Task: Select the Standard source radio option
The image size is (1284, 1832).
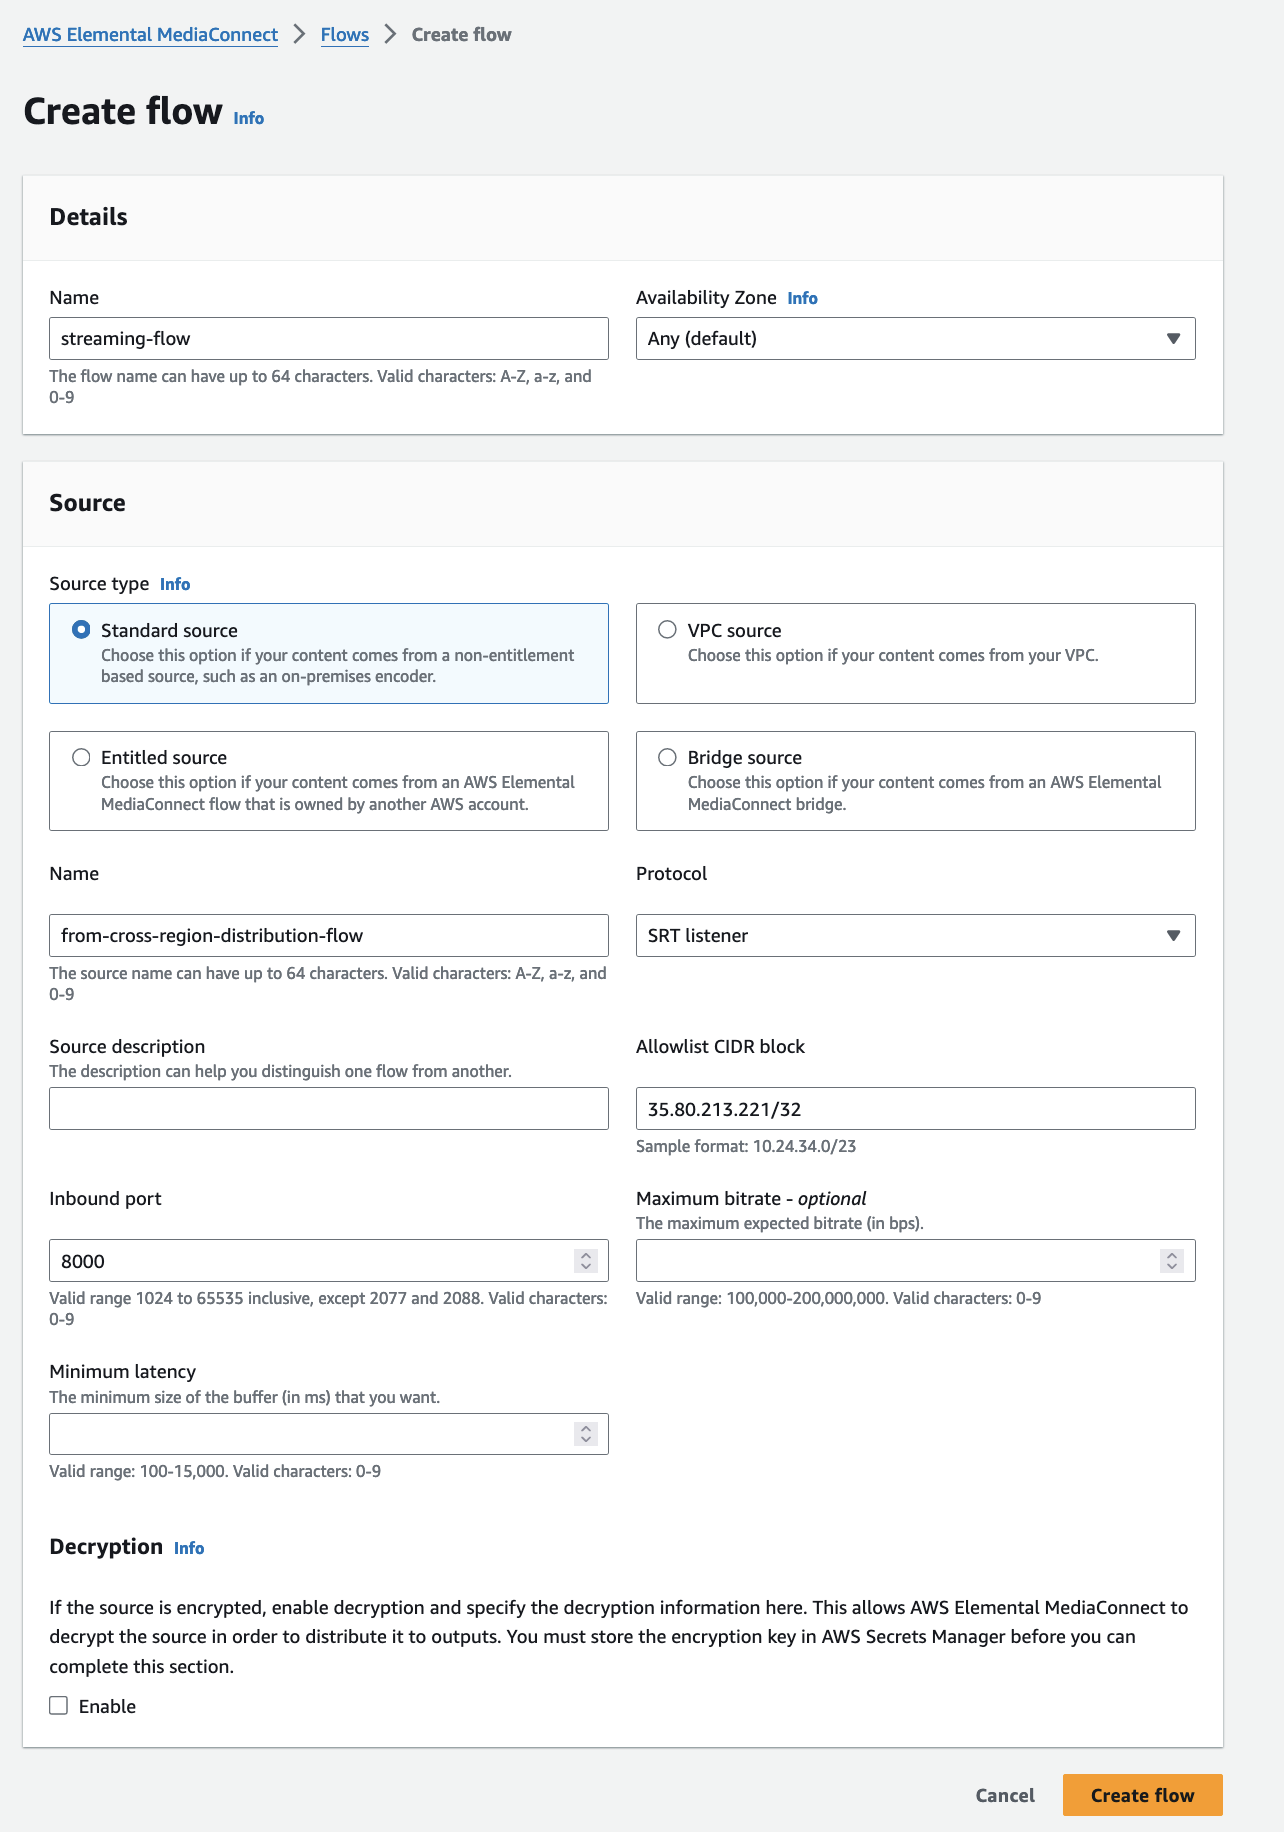Action: 81,630
